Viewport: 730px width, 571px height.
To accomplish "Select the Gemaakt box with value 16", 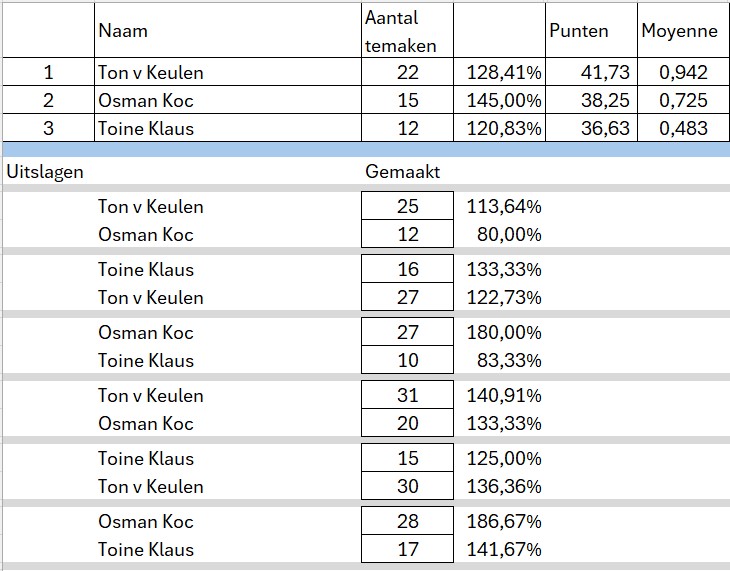I will coord(407,269).
